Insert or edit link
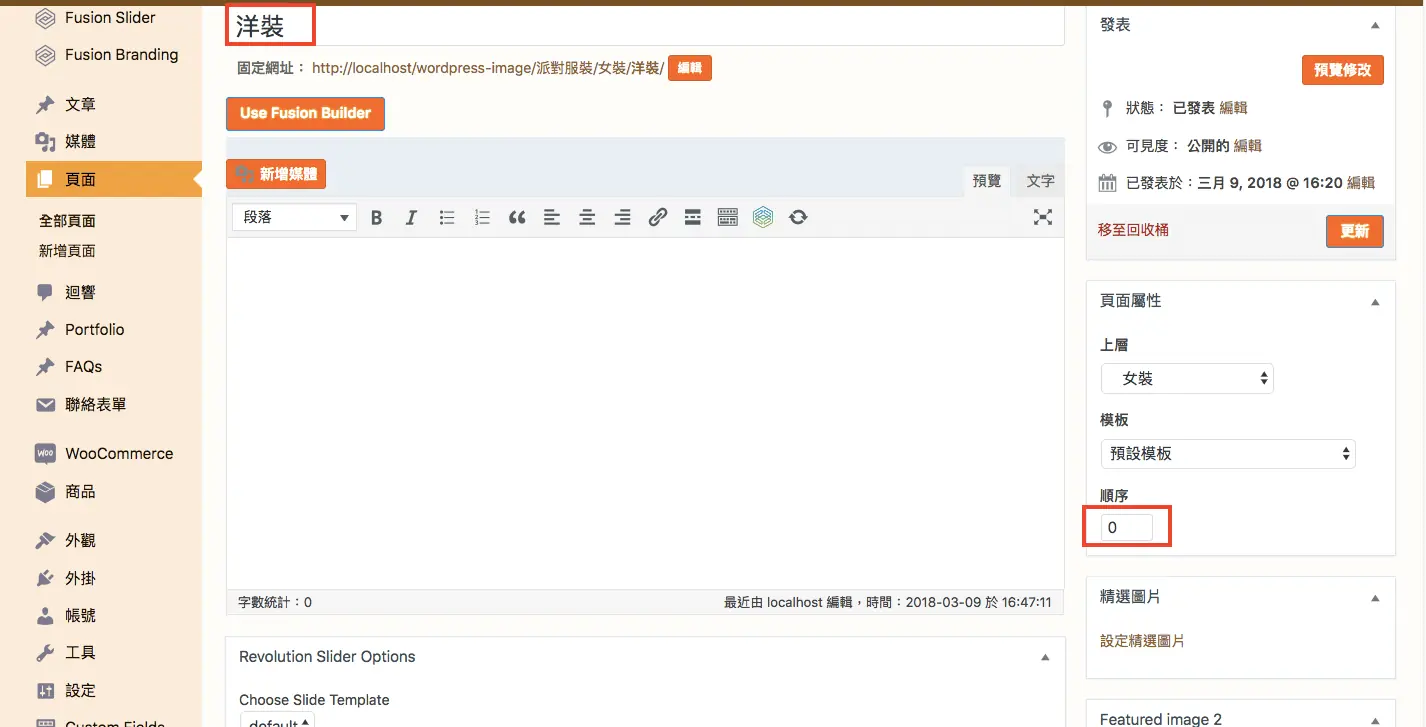Image resolution: width=1426 pixels, height=727 pixels. coord(657,217)
